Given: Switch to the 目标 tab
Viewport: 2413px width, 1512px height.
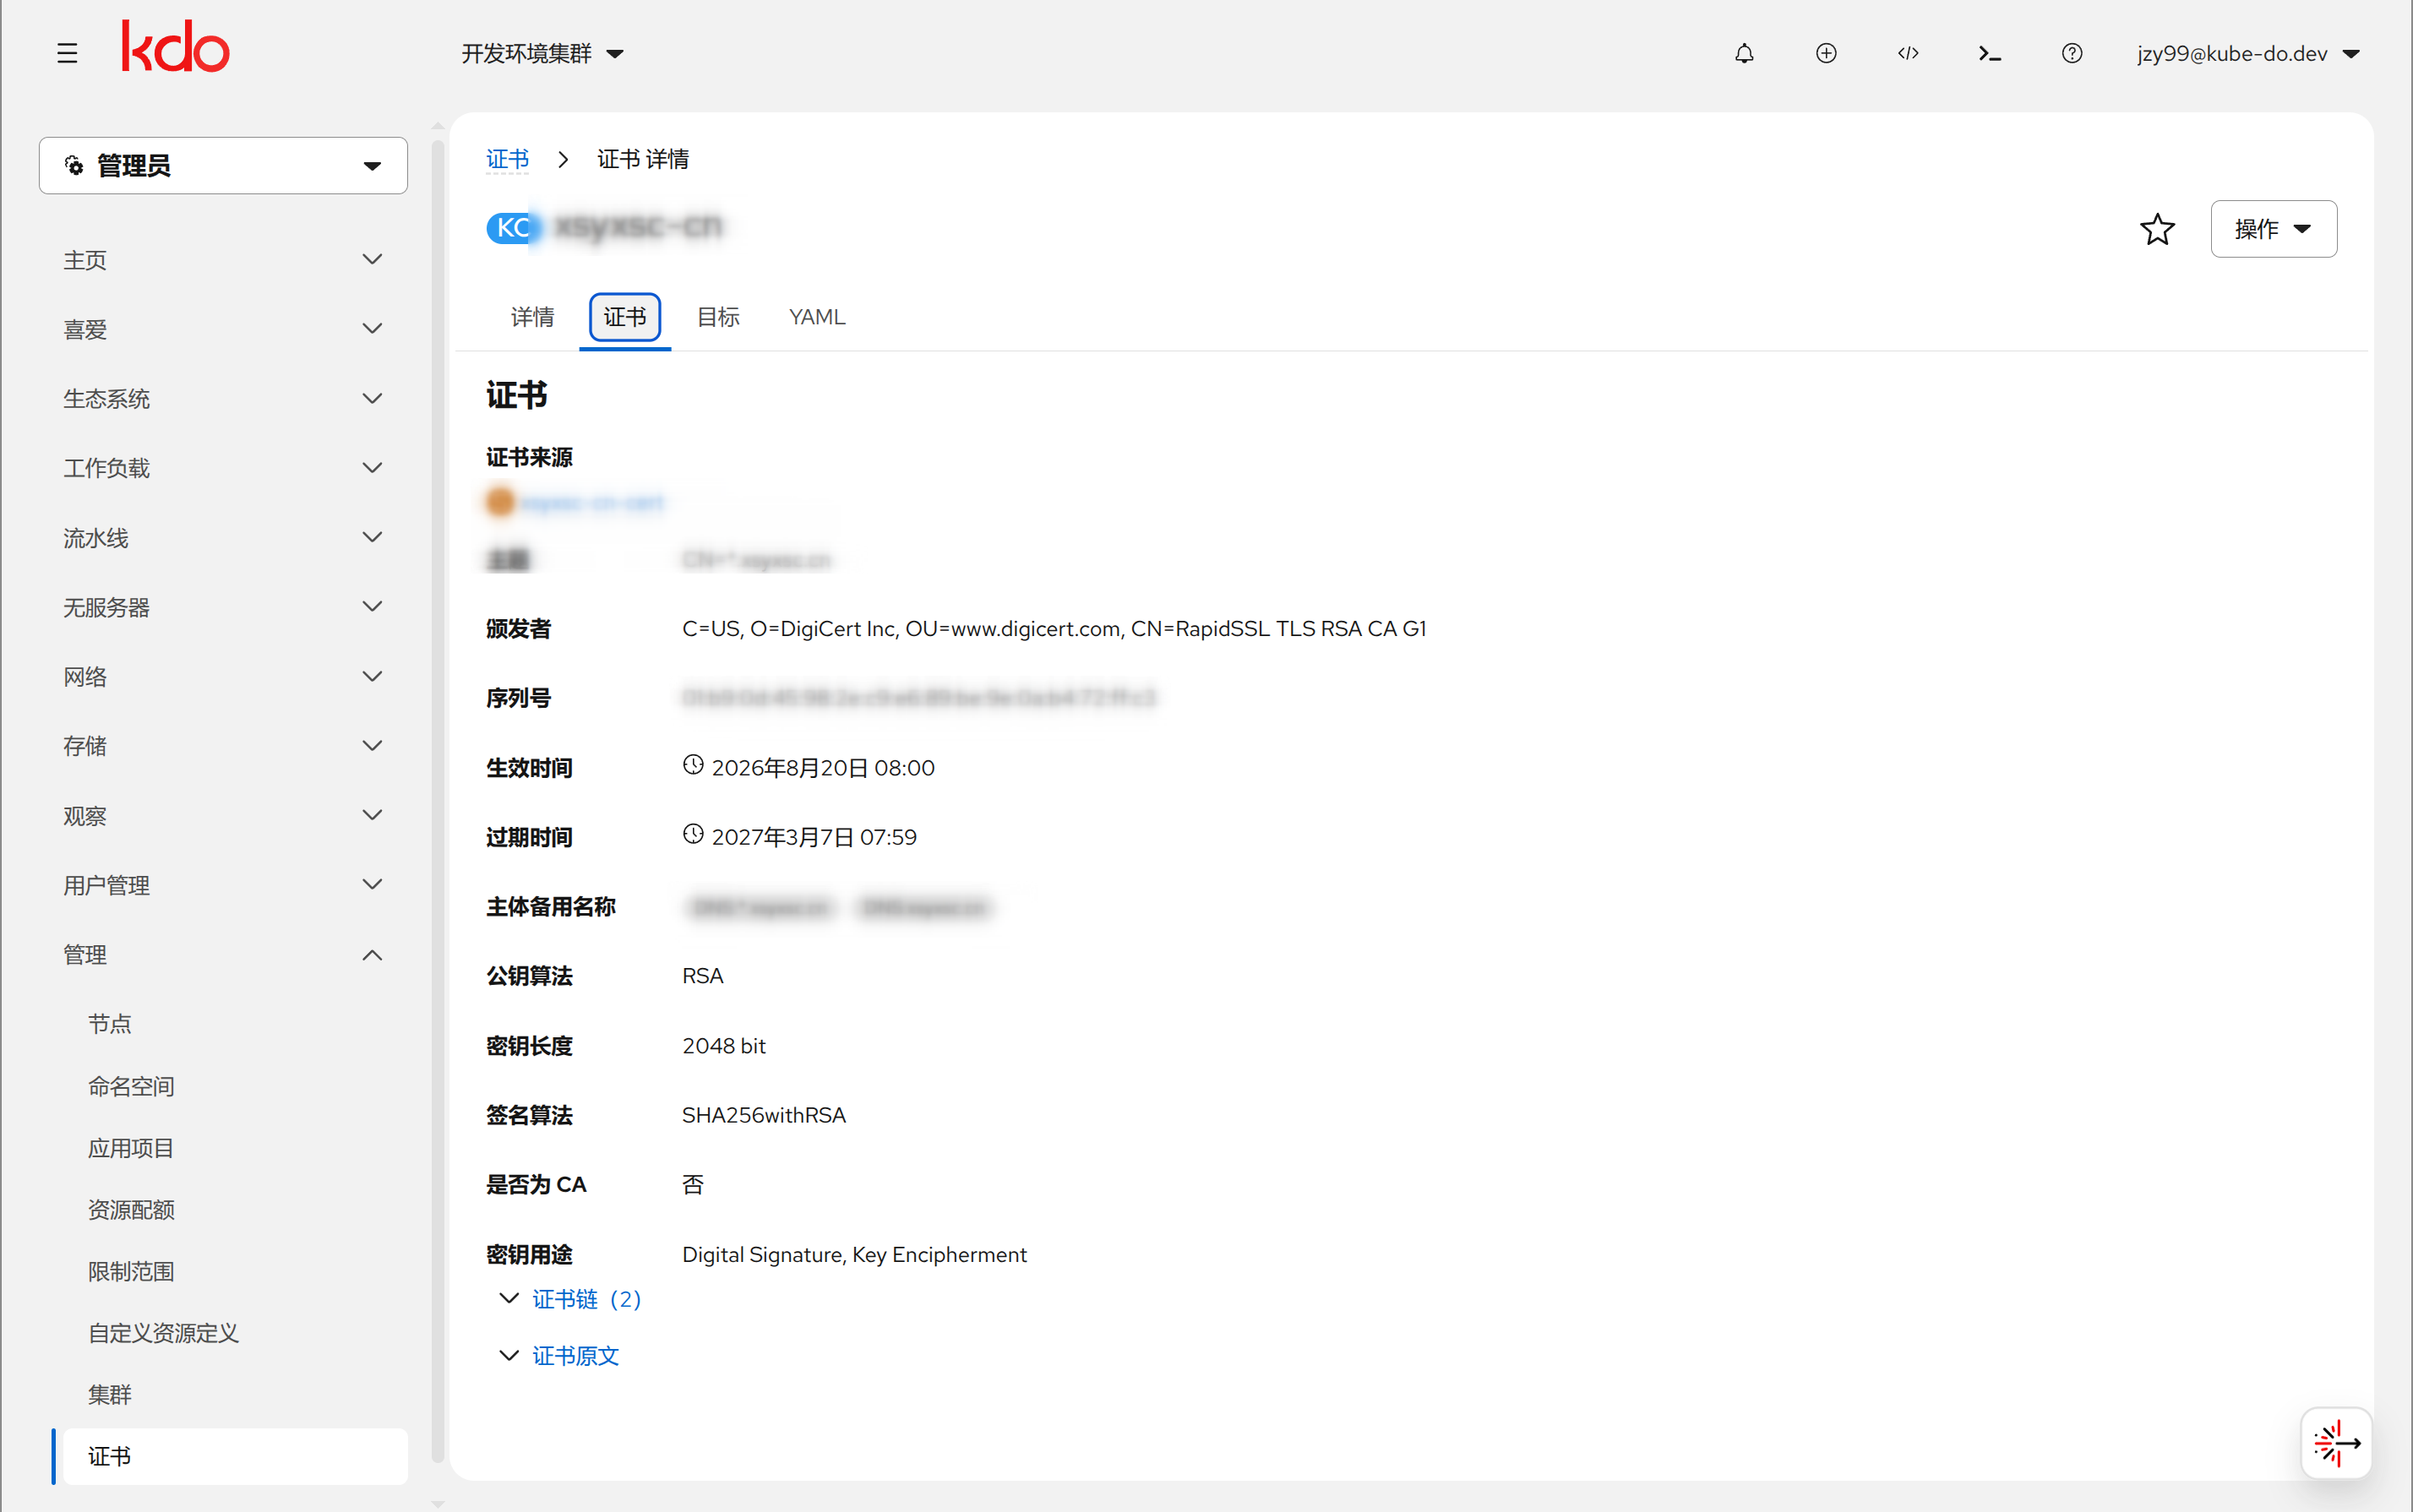Looking at the screenshot, I should click(x=718, y=317).
